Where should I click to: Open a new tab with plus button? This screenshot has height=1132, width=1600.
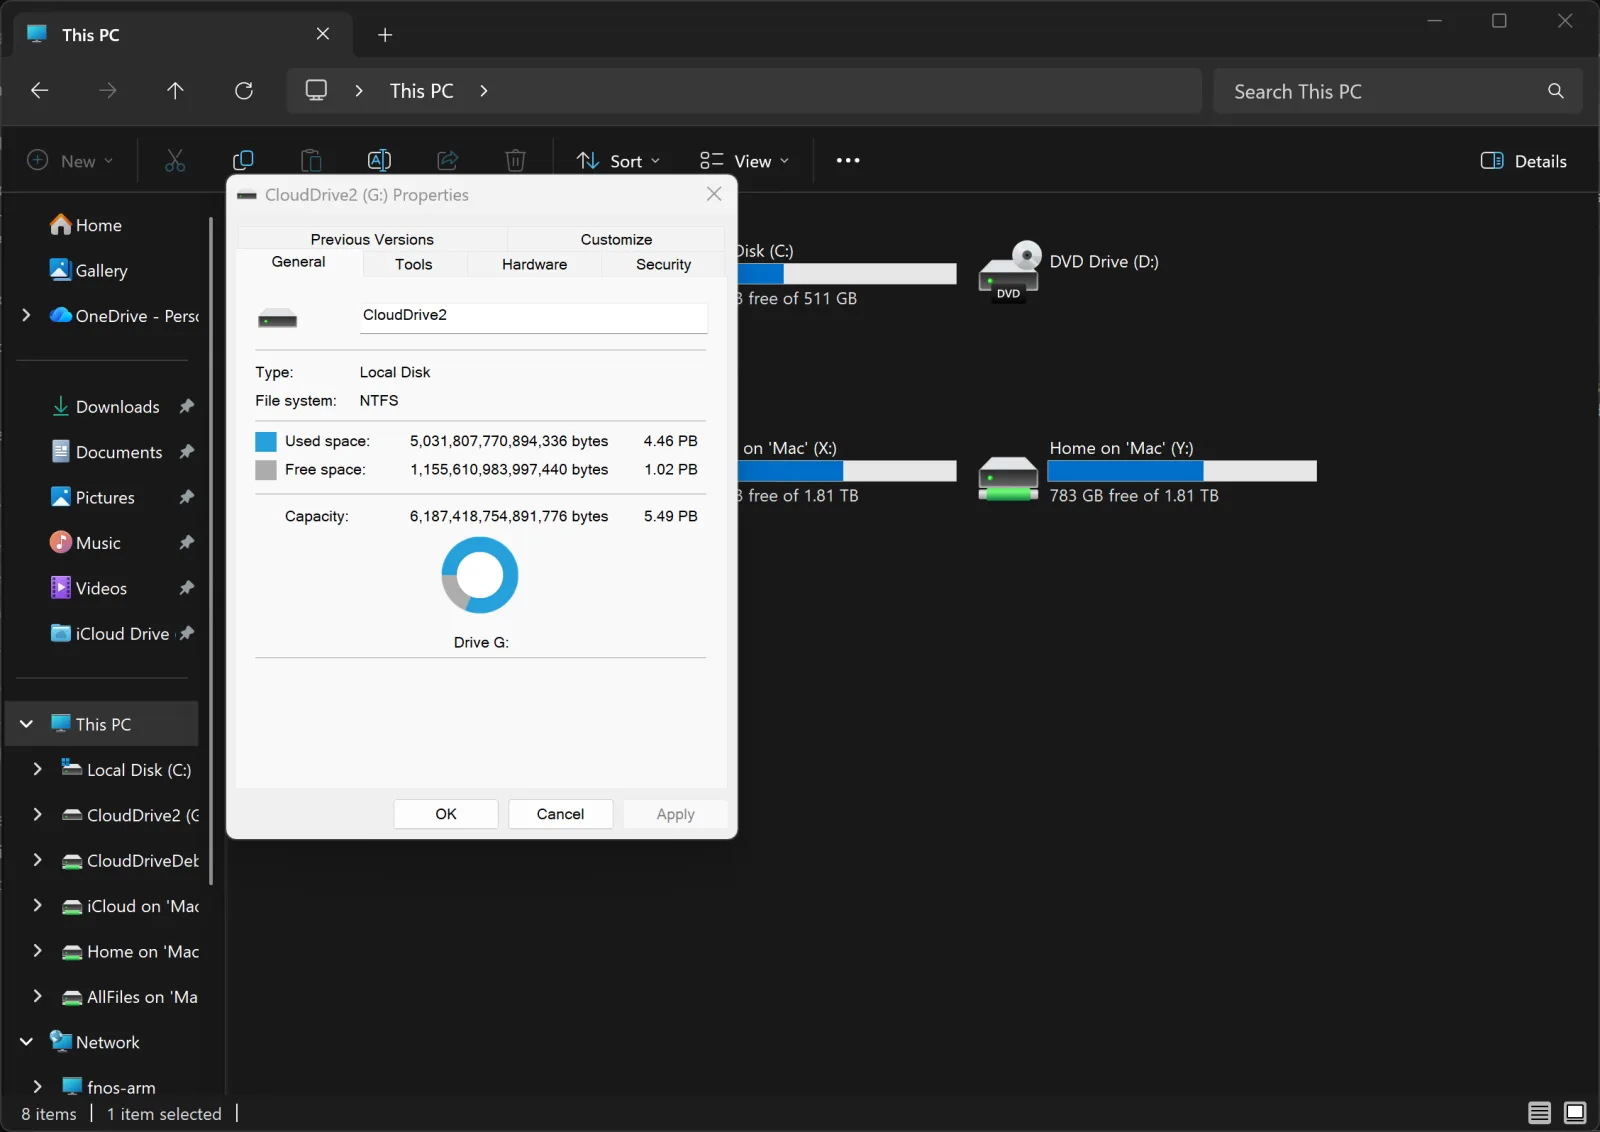pyautogui.click(x=385, y=35)
